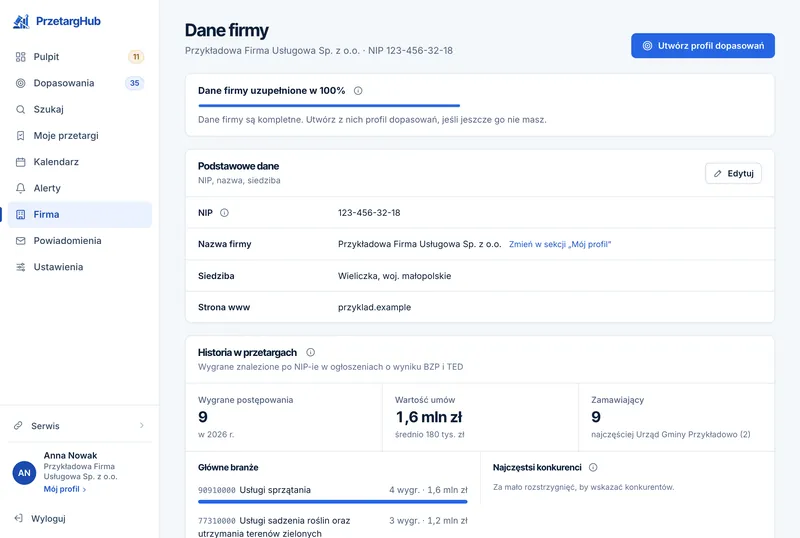Screen dimensions: 800x538
Task: Click the Kalendarz calendar icon
Action: pos(20,162)
